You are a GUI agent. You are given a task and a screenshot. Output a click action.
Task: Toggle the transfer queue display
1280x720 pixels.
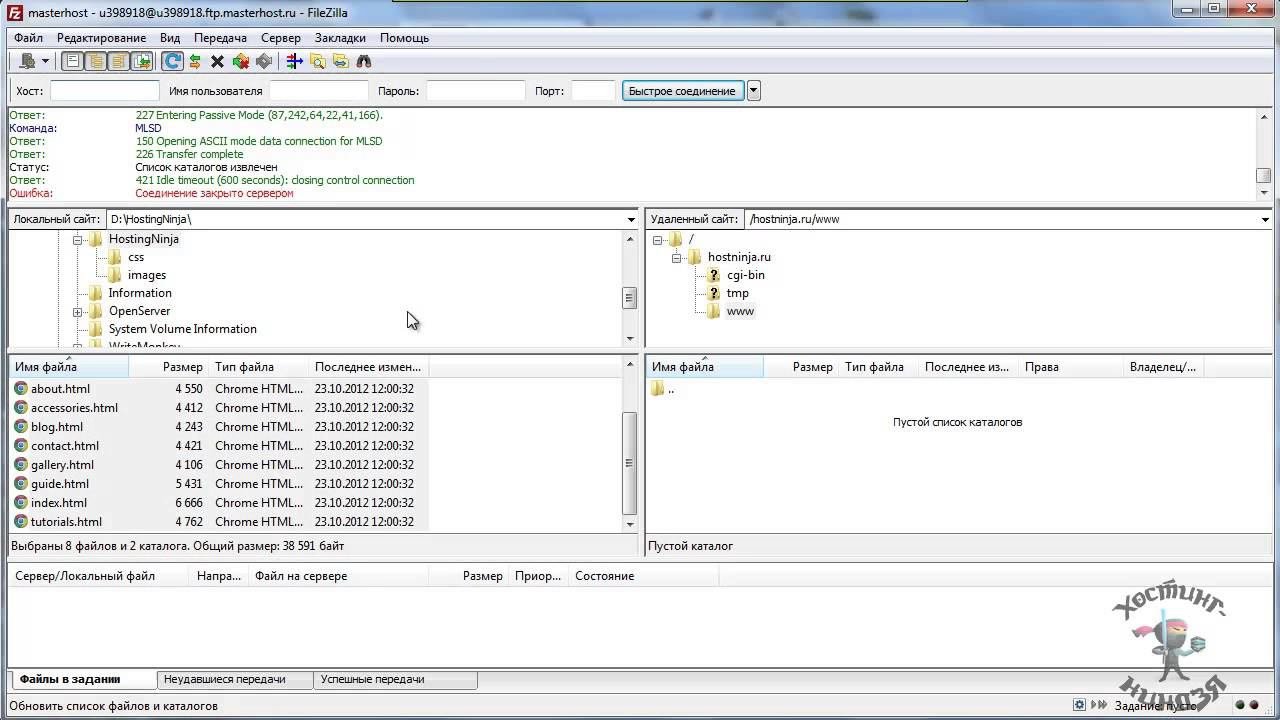(142, 62)
